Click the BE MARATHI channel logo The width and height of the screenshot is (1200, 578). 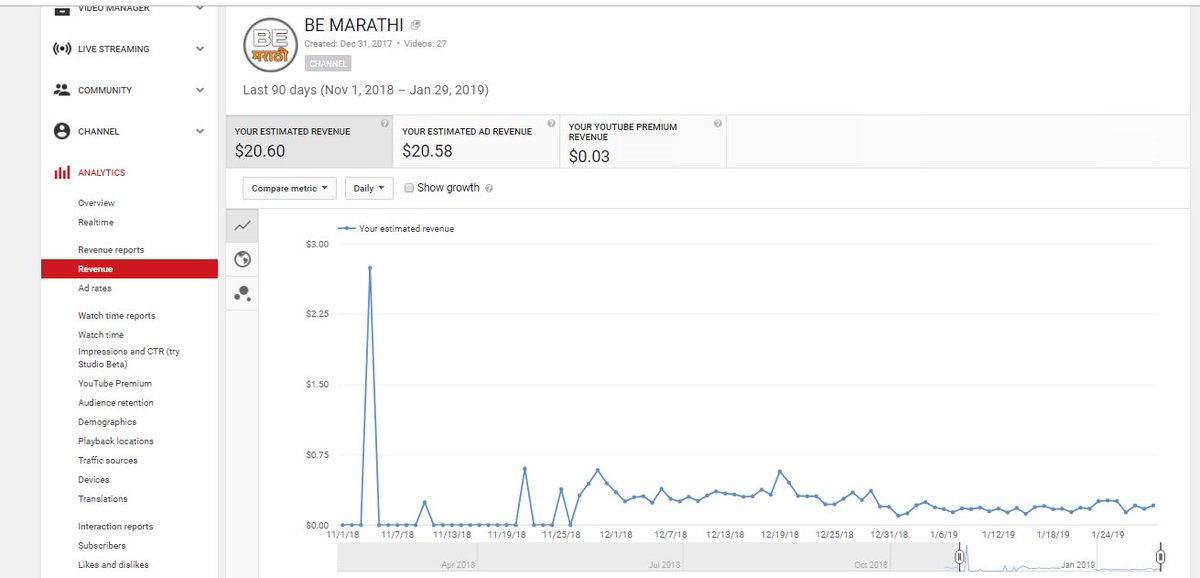270,44
